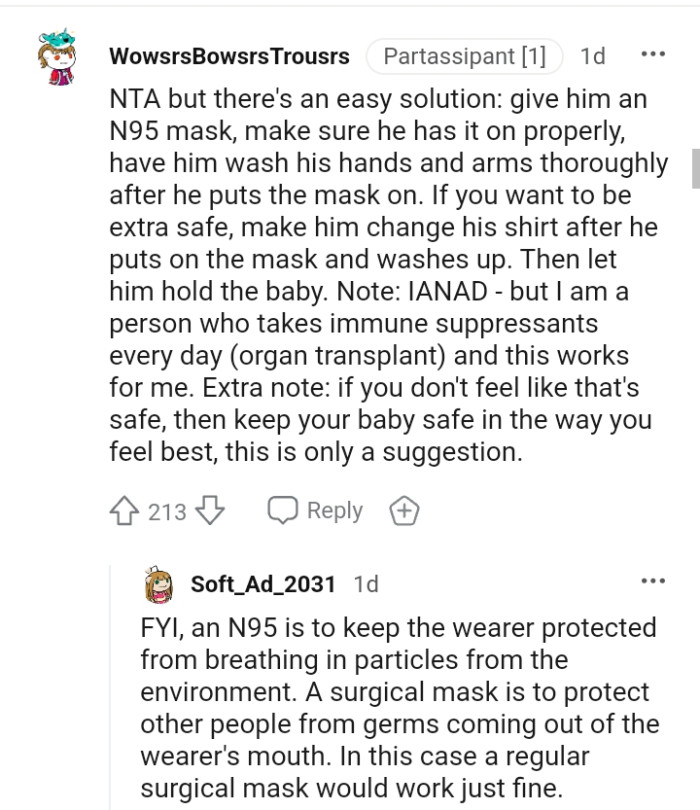Upvote the top comment with the arrow
Viewport: 700px width, 810px height.
pos(125,510)
